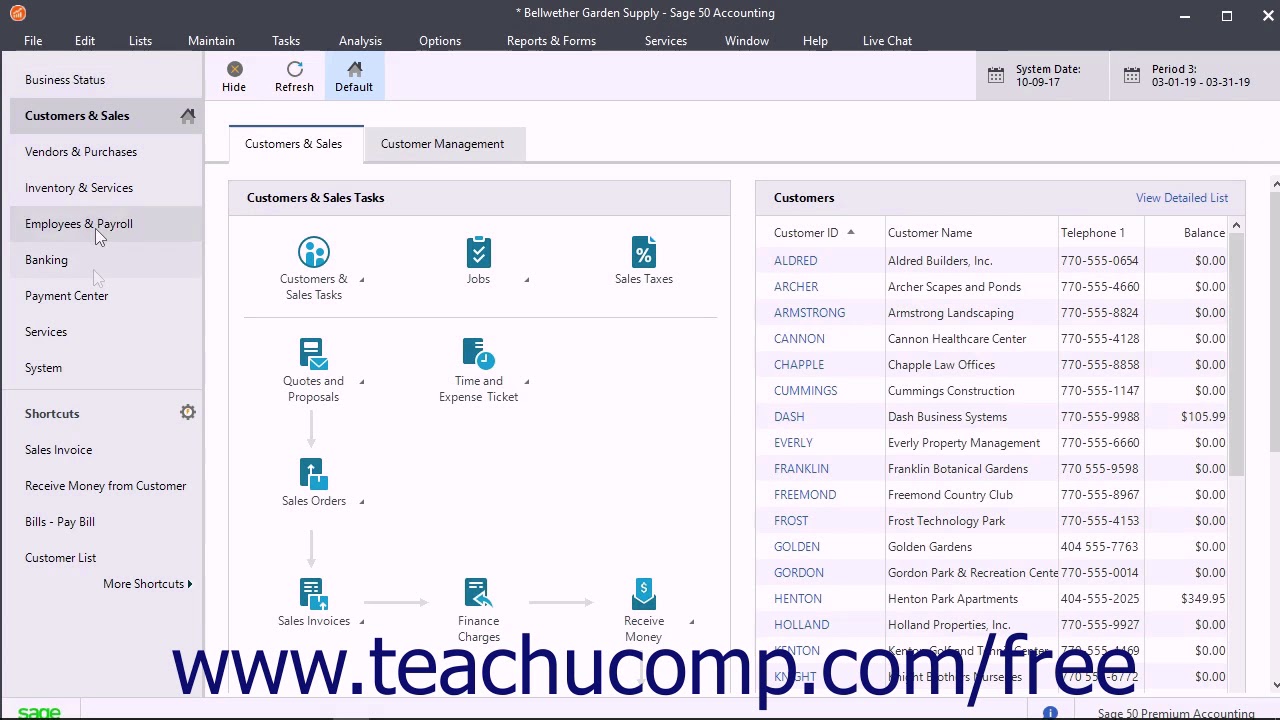Click the Hide toolbar icon

(234, 69)
